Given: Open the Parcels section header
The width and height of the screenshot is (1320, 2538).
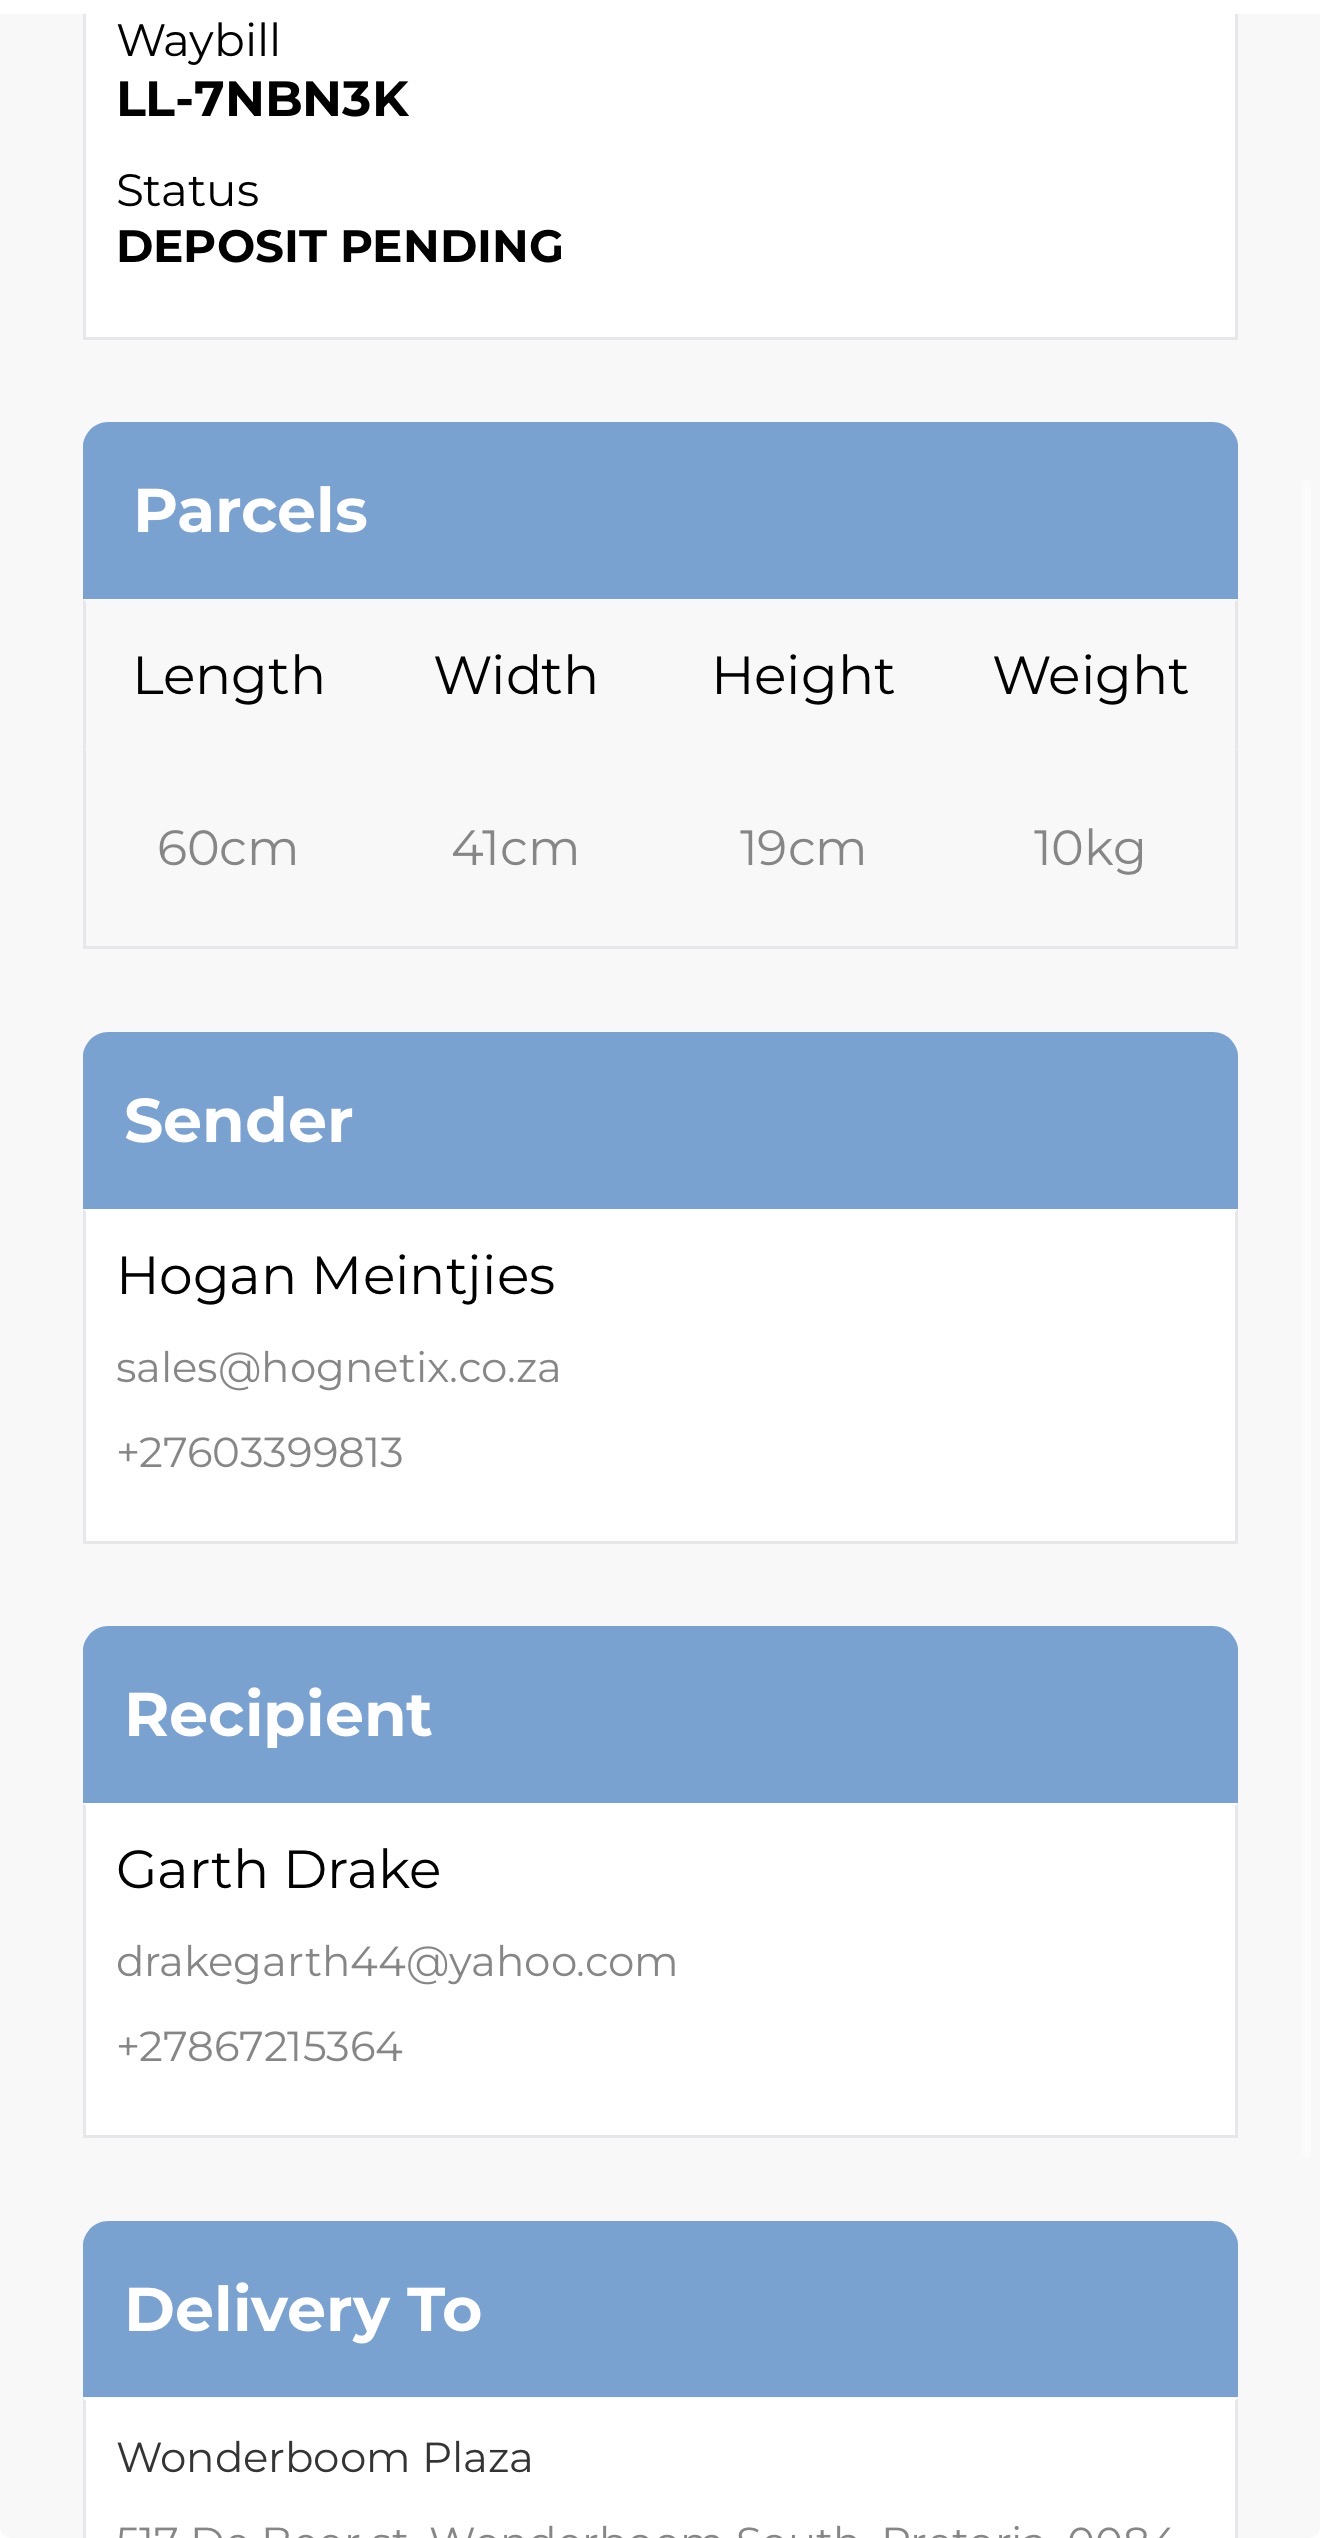Looking at the screenshot, I should coord(660,510).
